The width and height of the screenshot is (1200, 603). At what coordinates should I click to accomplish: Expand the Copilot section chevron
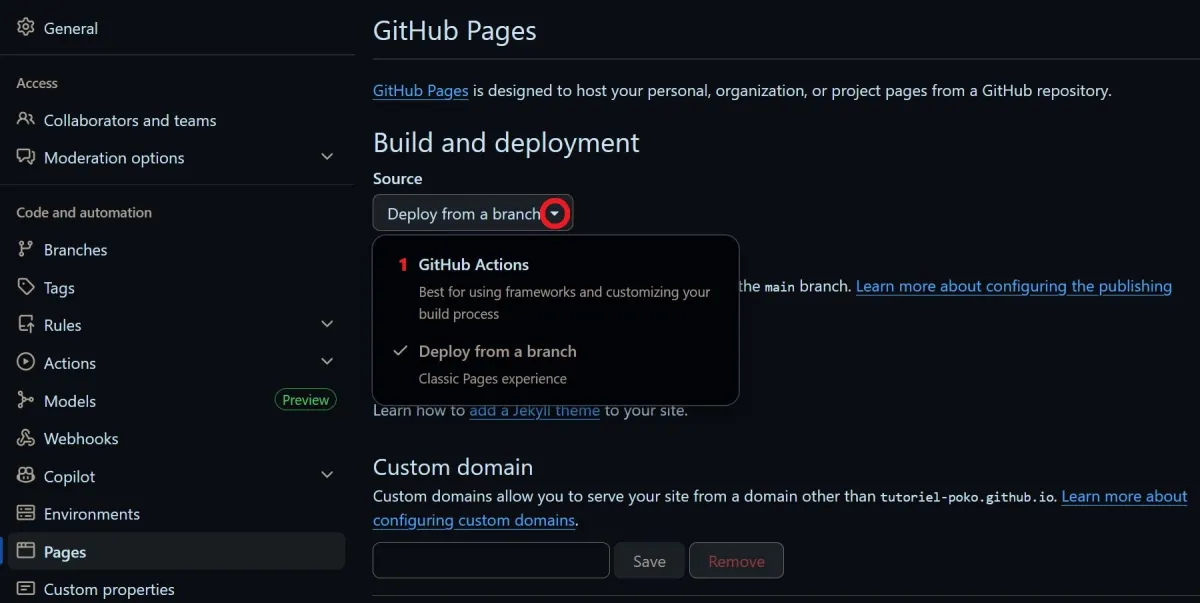327,477
